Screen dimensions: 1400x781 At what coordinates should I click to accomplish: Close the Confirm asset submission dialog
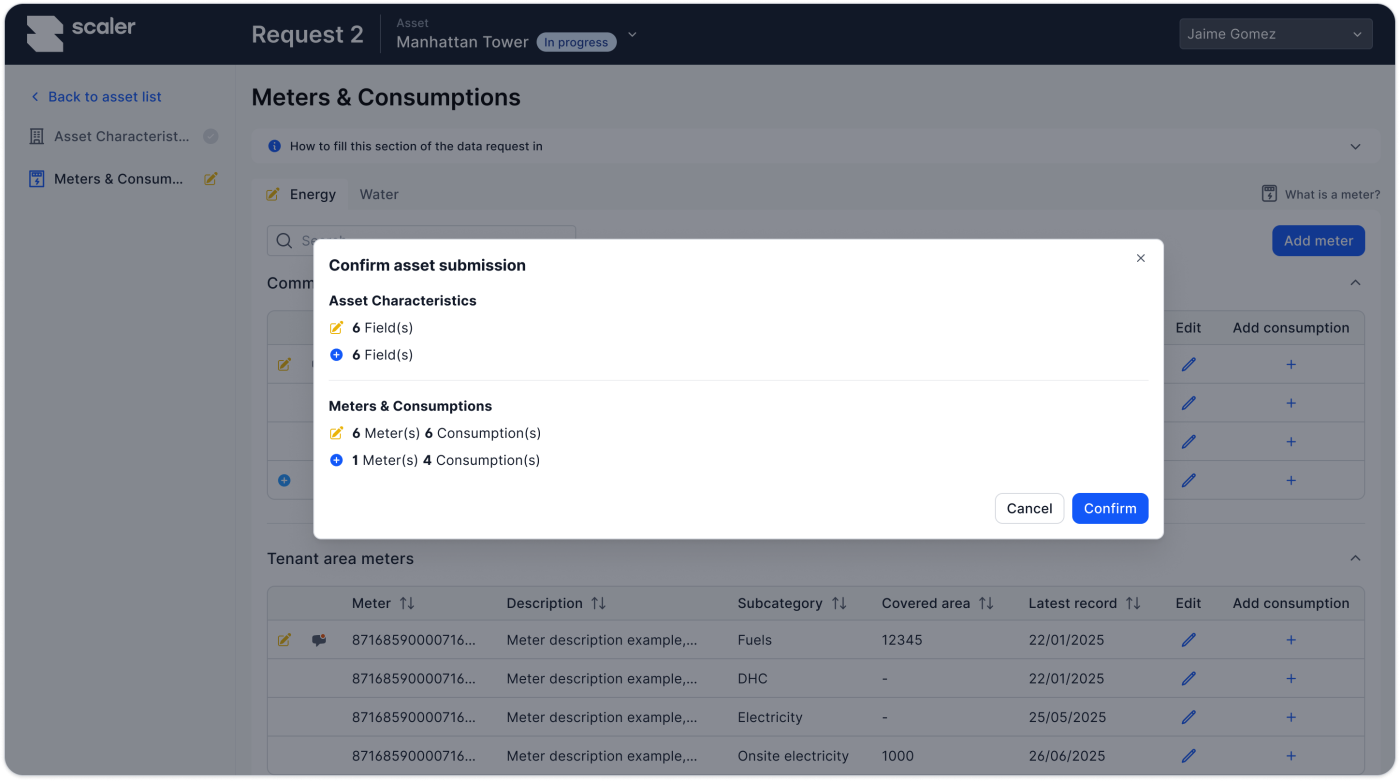click(1140, 258)
